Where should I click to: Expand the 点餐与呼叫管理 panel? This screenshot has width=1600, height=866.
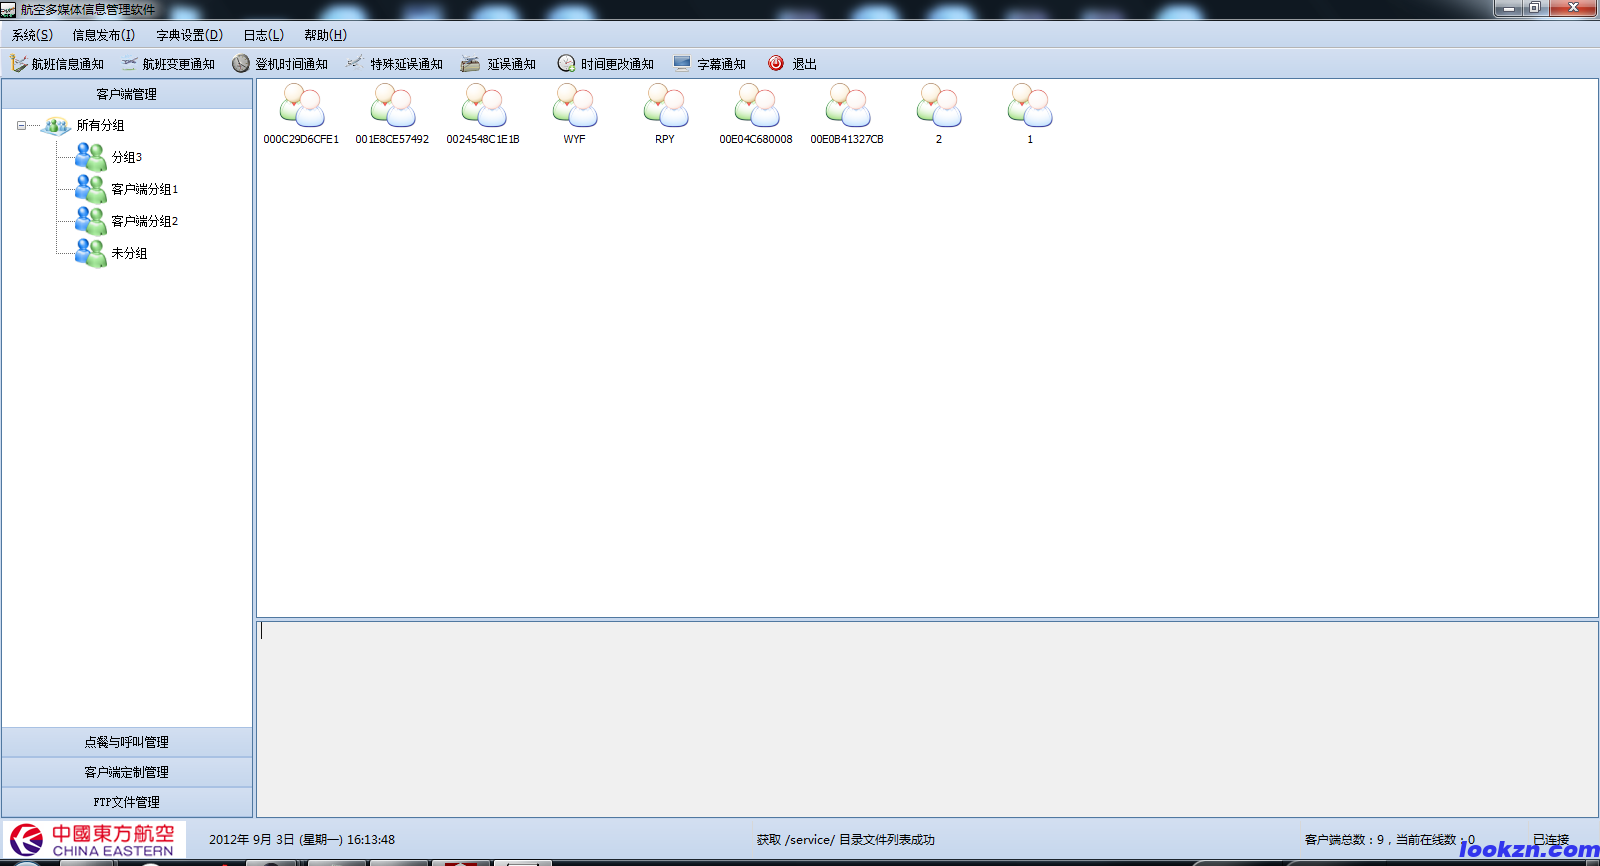127,742
